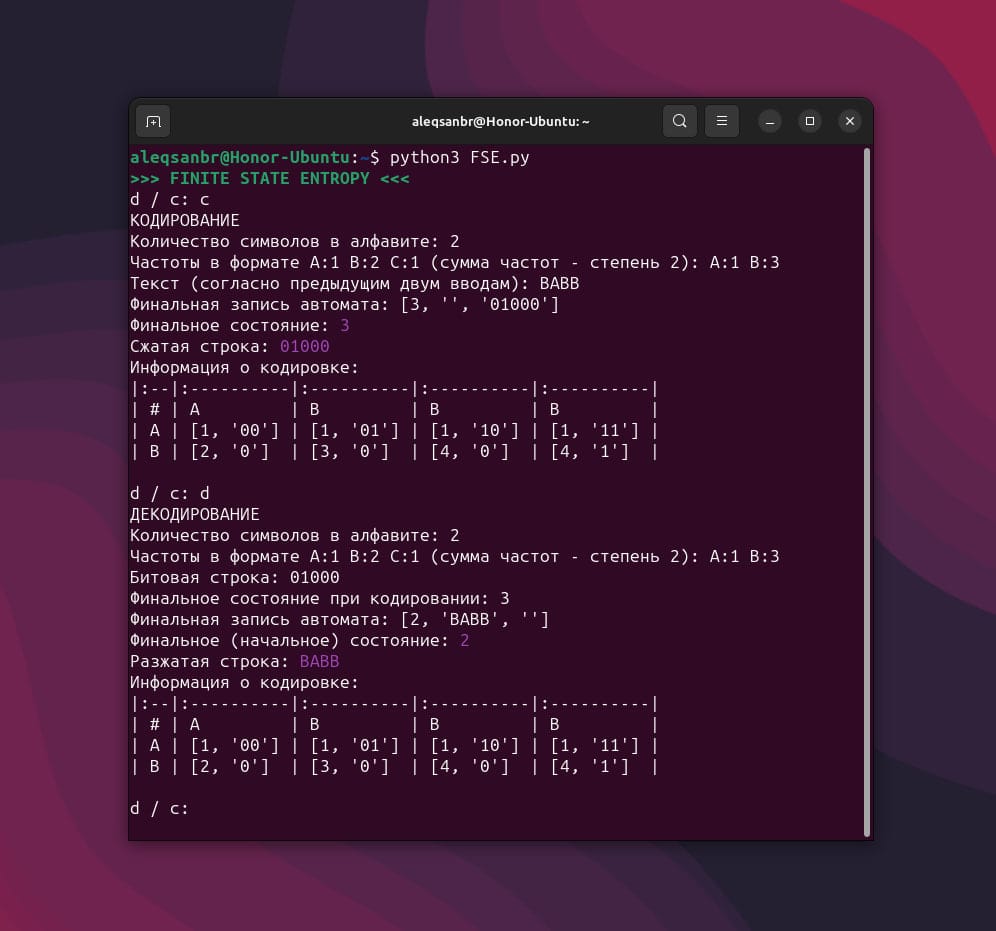Click the terminal vertical scrollbar
This screenshot has height=931, width=996.
[866, 490]
